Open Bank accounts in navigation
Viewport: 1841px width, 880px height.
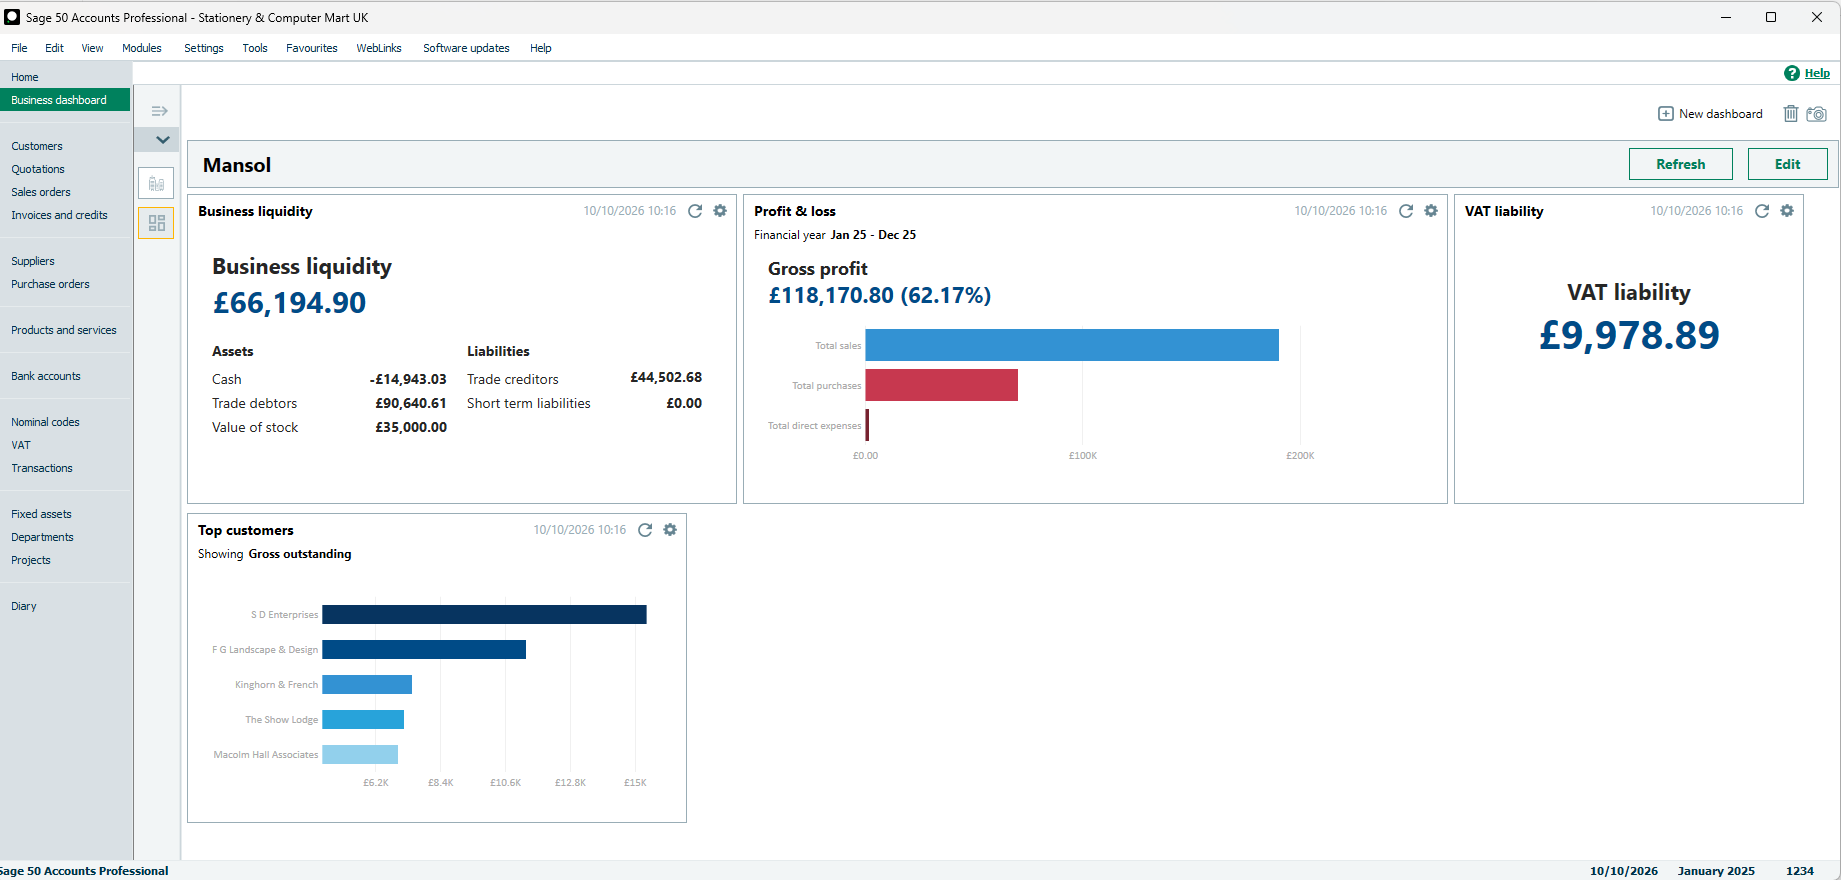tap(46, 376)
